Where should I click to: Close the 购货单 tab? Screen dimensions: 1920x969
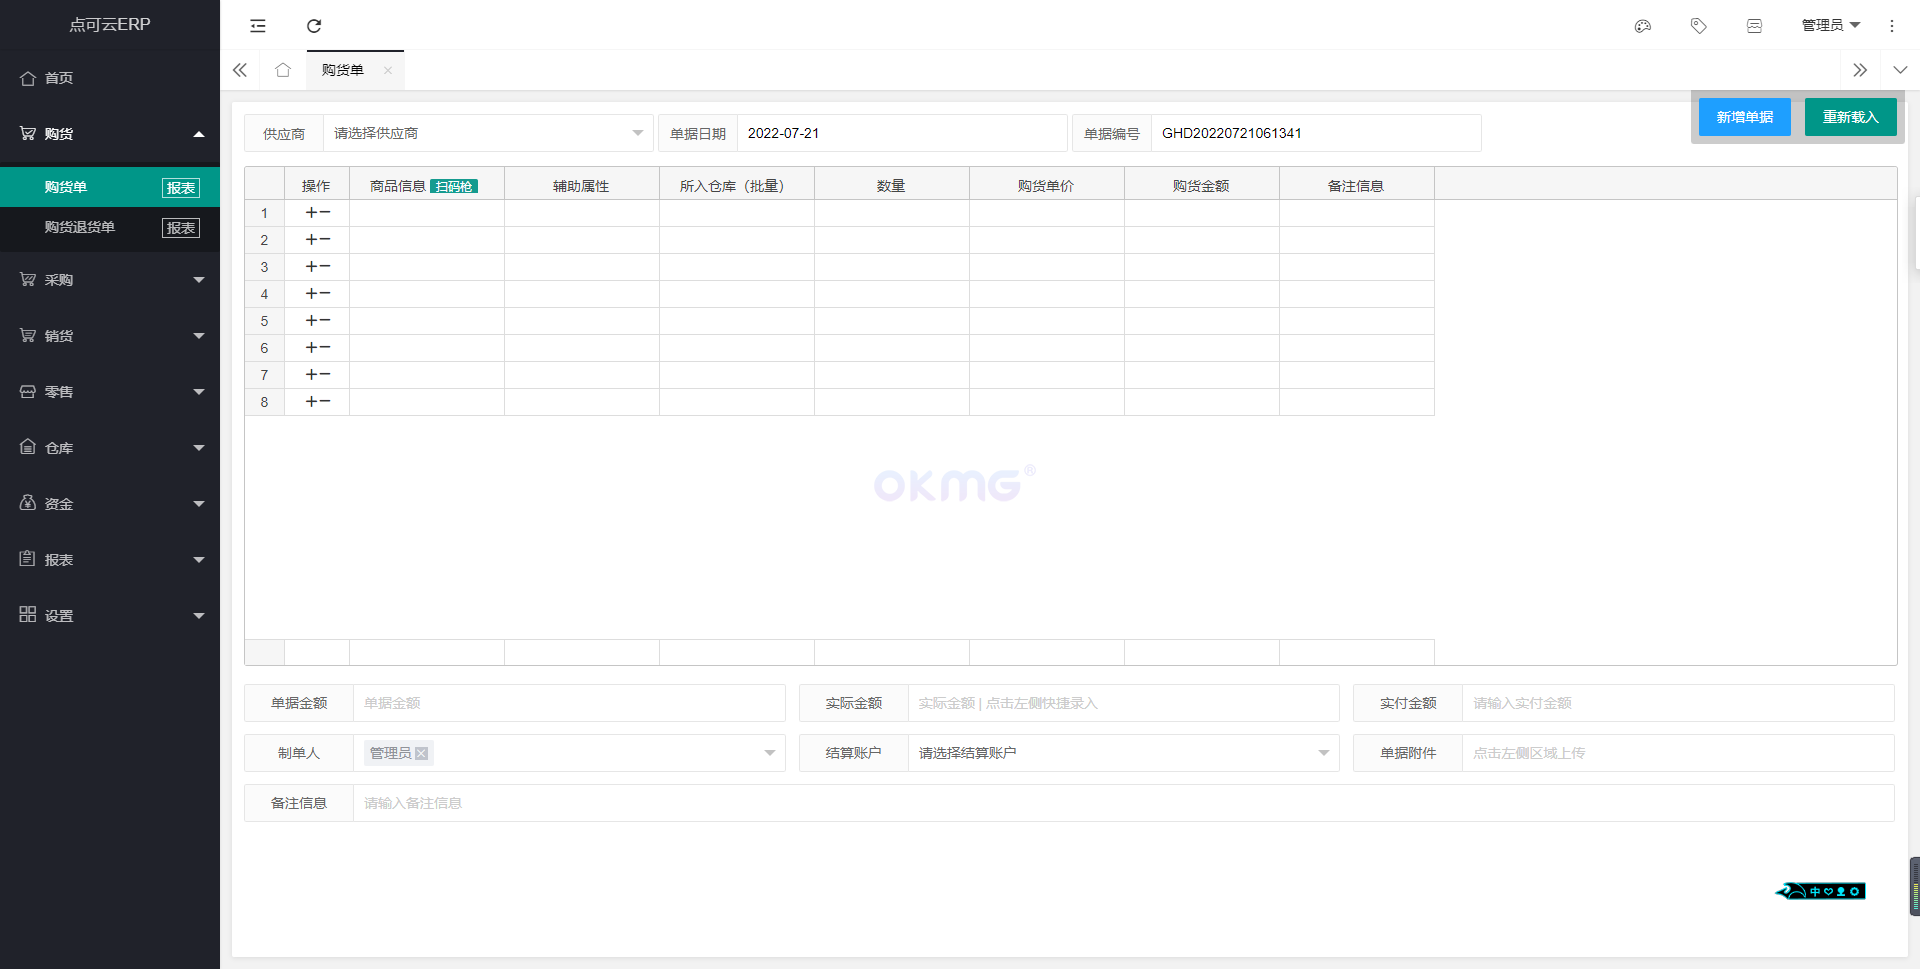click(388, 70)
